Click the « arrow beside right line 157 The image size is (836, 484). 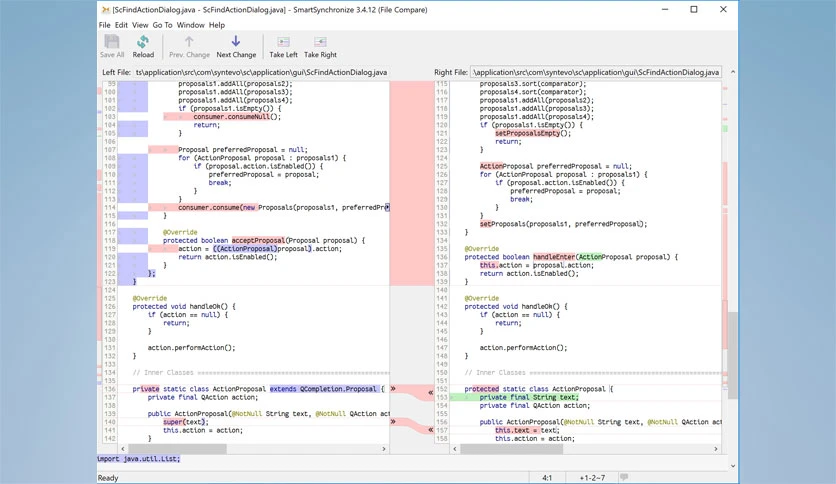430,430
